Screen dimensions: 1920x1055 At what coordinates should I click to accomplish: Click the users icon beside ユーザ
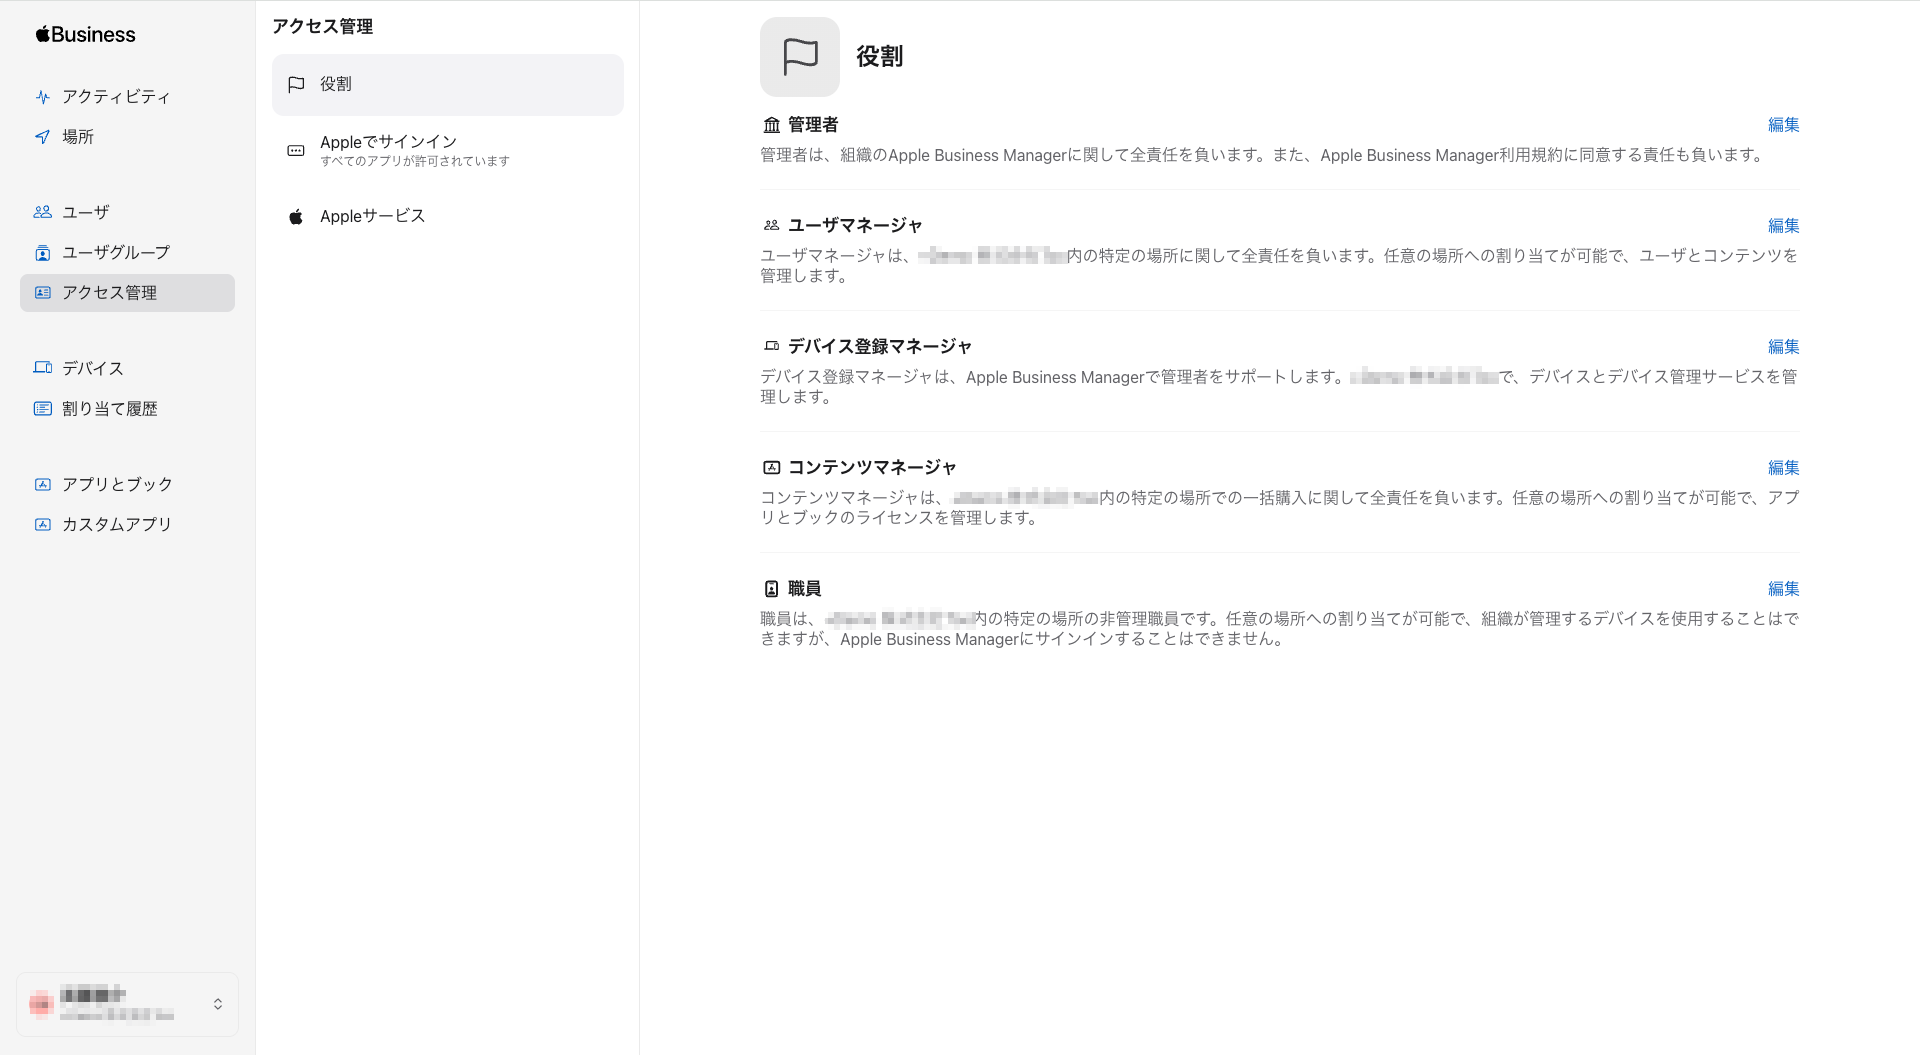pyautogui.click(x=42, y=212)
